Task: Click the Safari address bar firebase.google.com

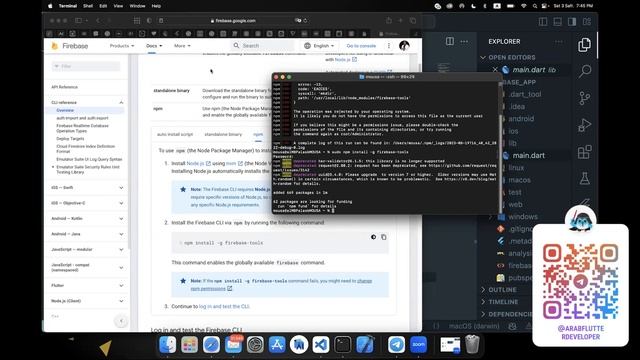Action: click(x=233, y=20)
